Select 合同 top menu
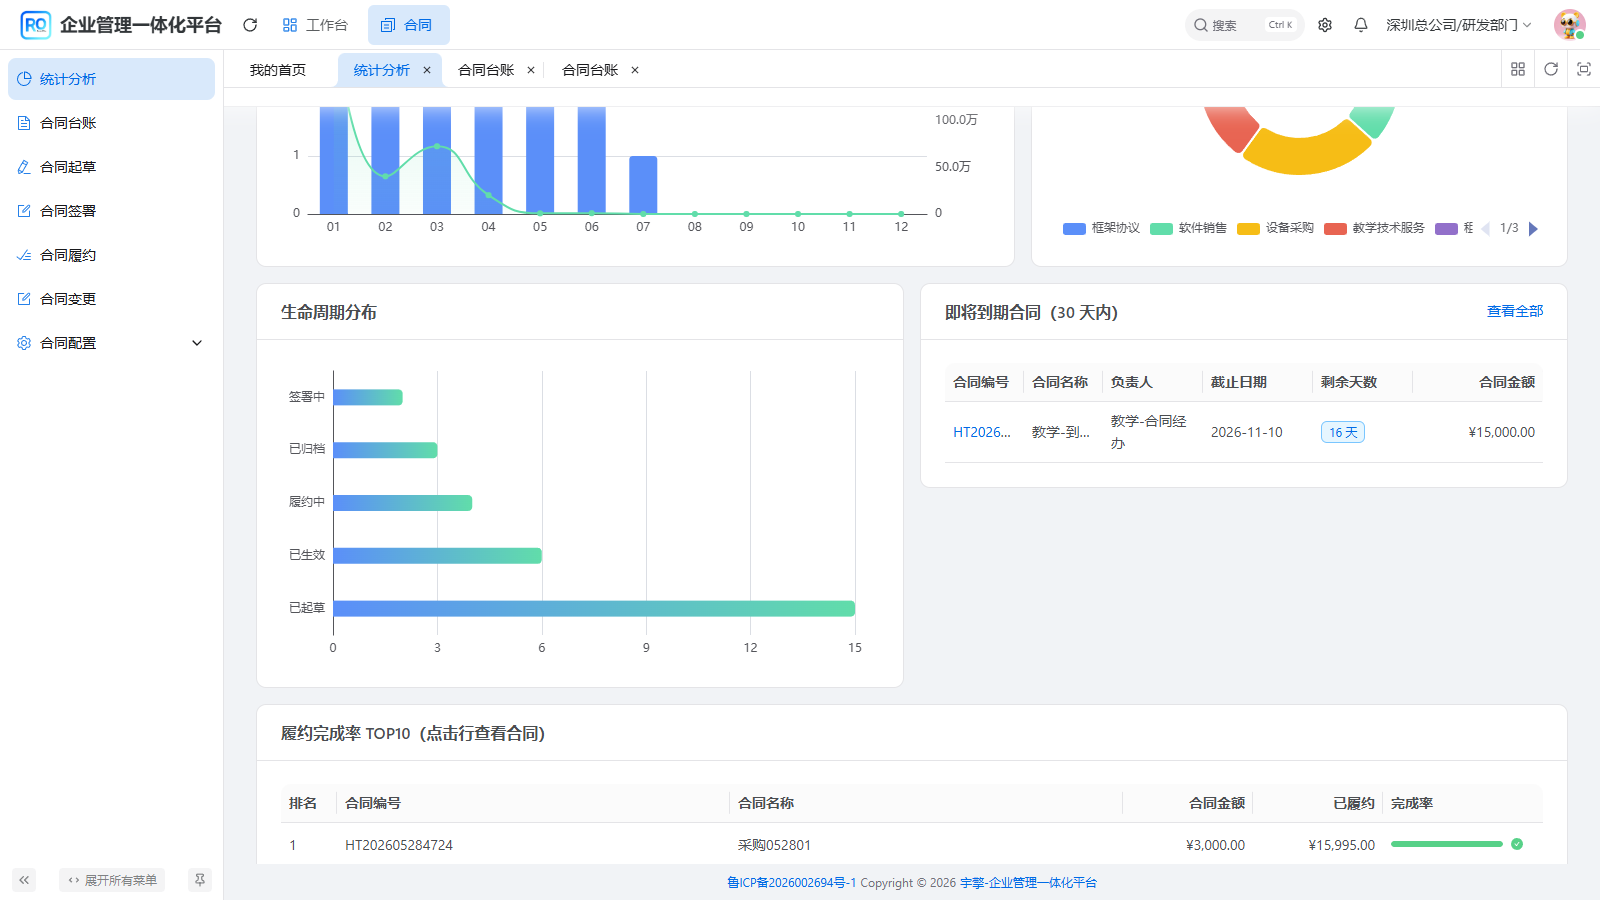1600x900 pixels. (408, 25)
